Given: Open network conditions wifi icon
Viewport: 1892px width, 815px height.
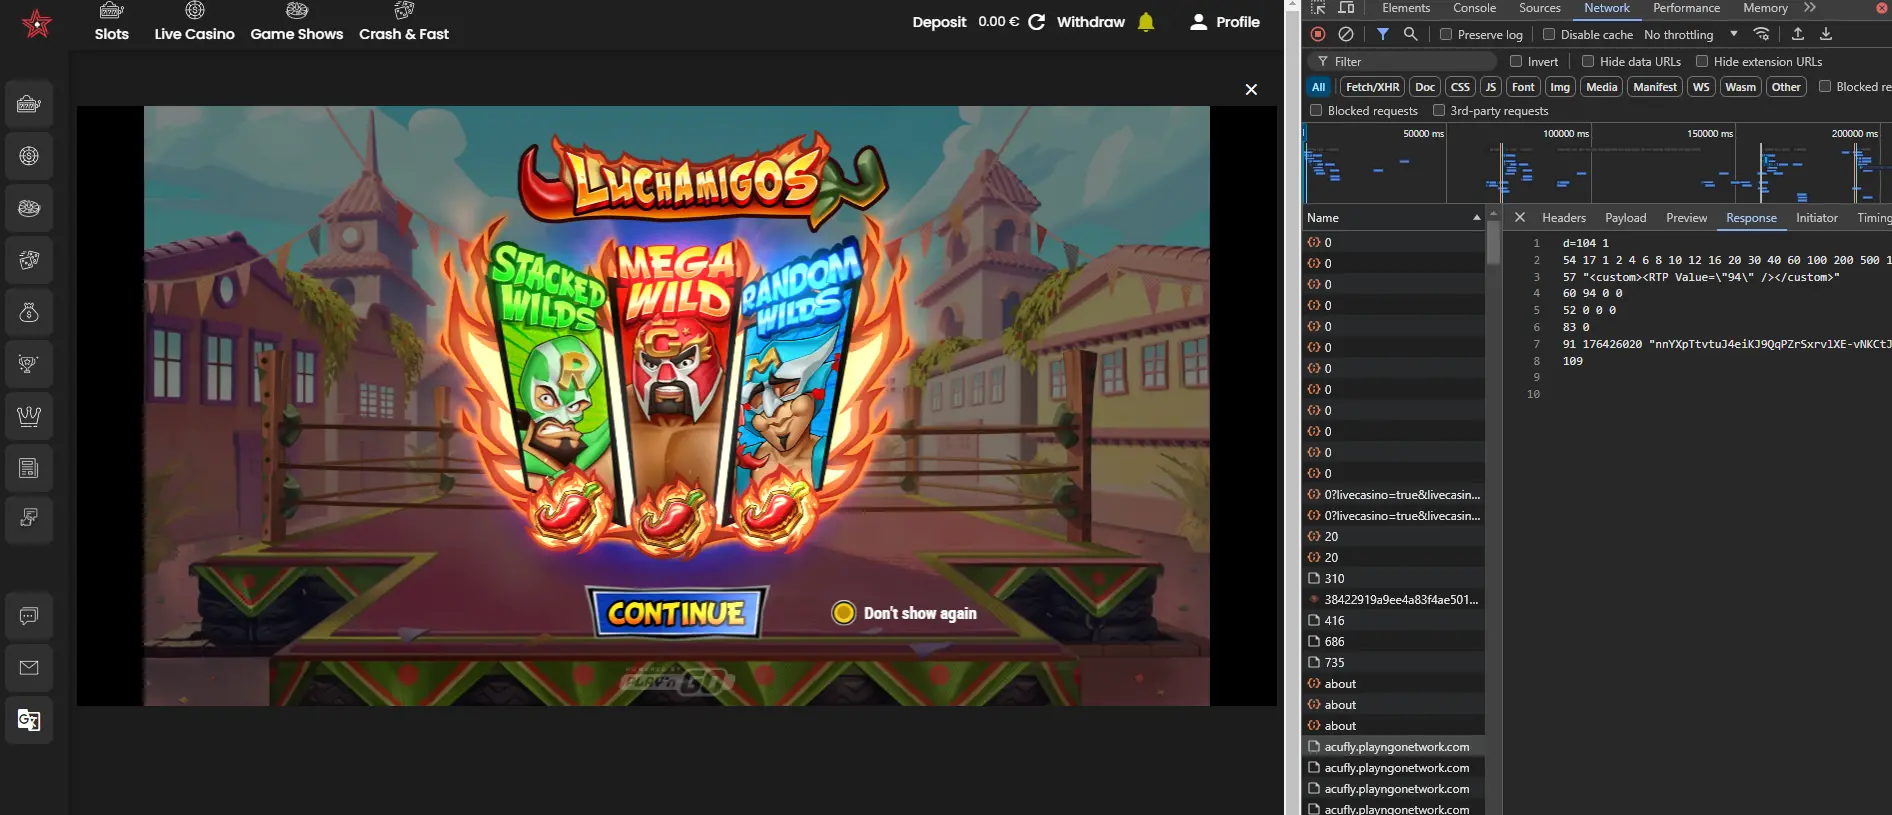Looking at the screenshot, I should [1762, 34].
